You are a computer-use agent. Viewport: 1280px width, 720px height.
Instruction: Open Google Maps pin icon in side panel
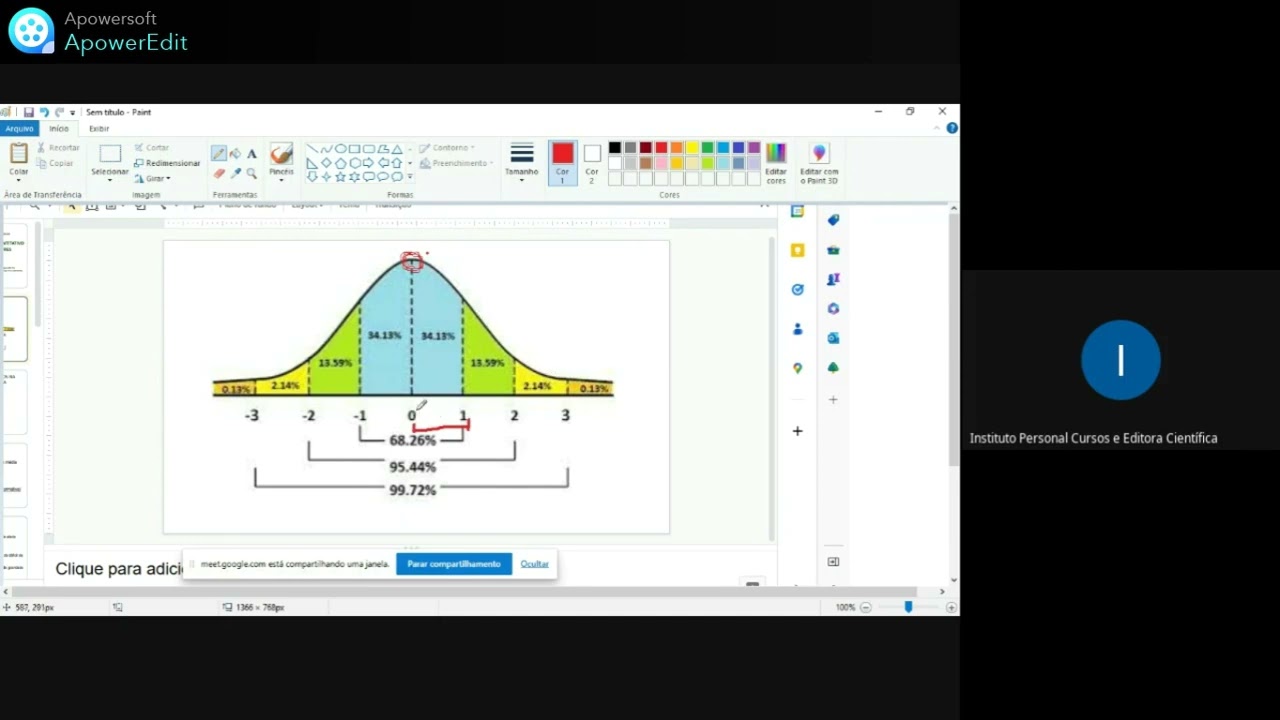tap(797, 368)
